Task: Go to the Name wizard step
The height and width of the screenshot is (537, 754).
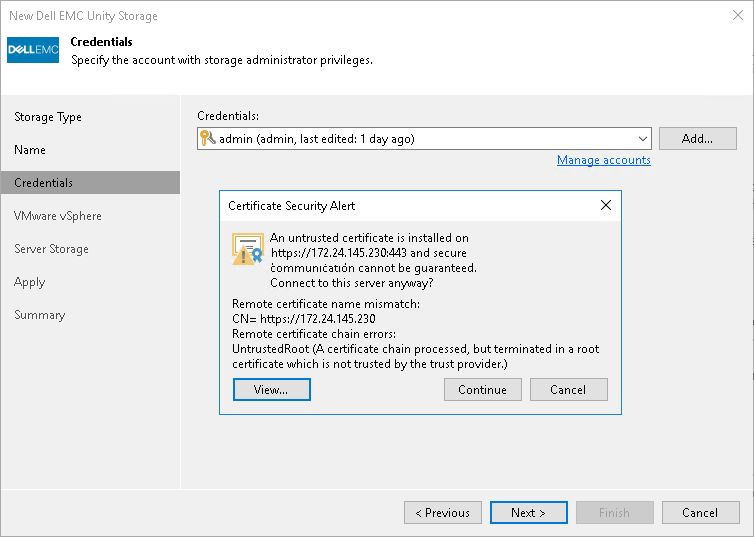Action: 30,150
